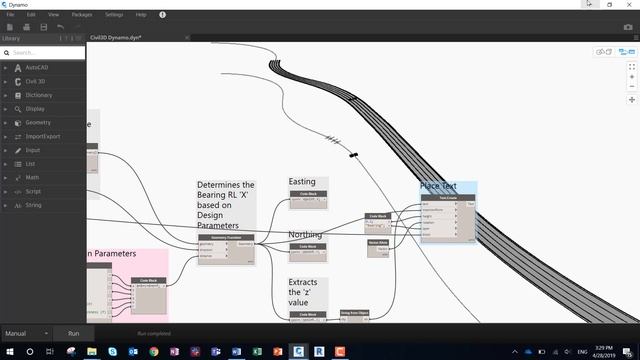
Task: Select the Extracts the 'z' value note
Action: coord(303,292)
